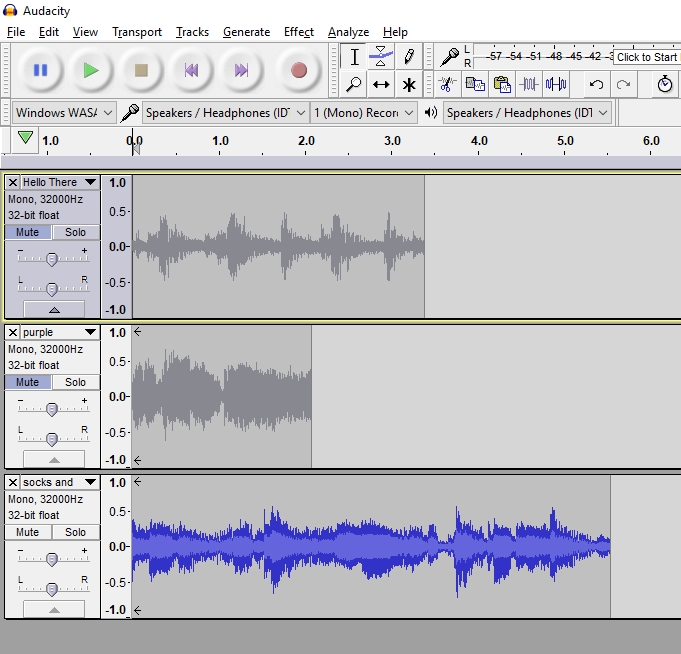Close the purple track
Image resolution: width=681 pixels, height=654 pixels.
[x=13, y=333]
